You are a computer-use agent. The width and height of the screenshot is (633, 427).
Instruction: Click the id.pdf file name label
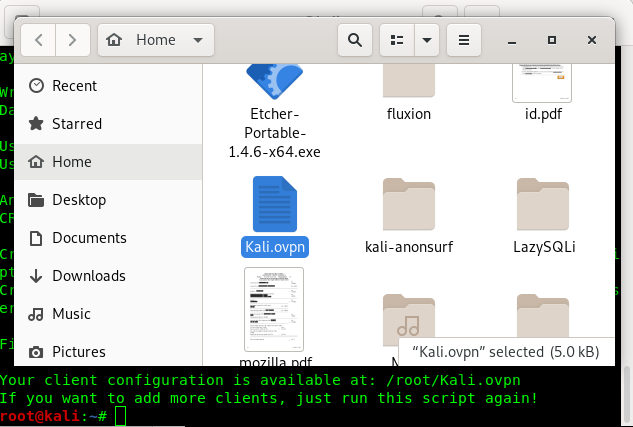click(543, 114)
